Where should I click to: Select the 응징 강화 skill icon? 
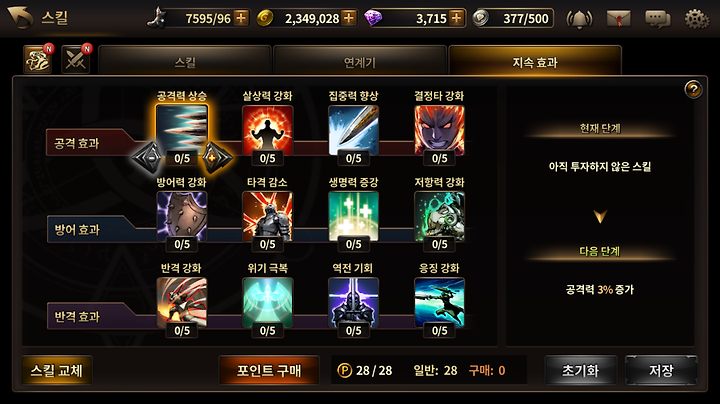pos(439,303)
